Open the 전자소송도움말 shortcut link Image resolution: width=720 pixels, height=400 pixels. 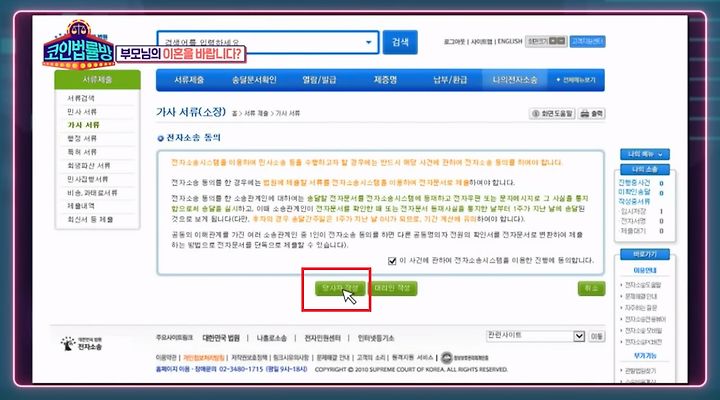(643, 285)
